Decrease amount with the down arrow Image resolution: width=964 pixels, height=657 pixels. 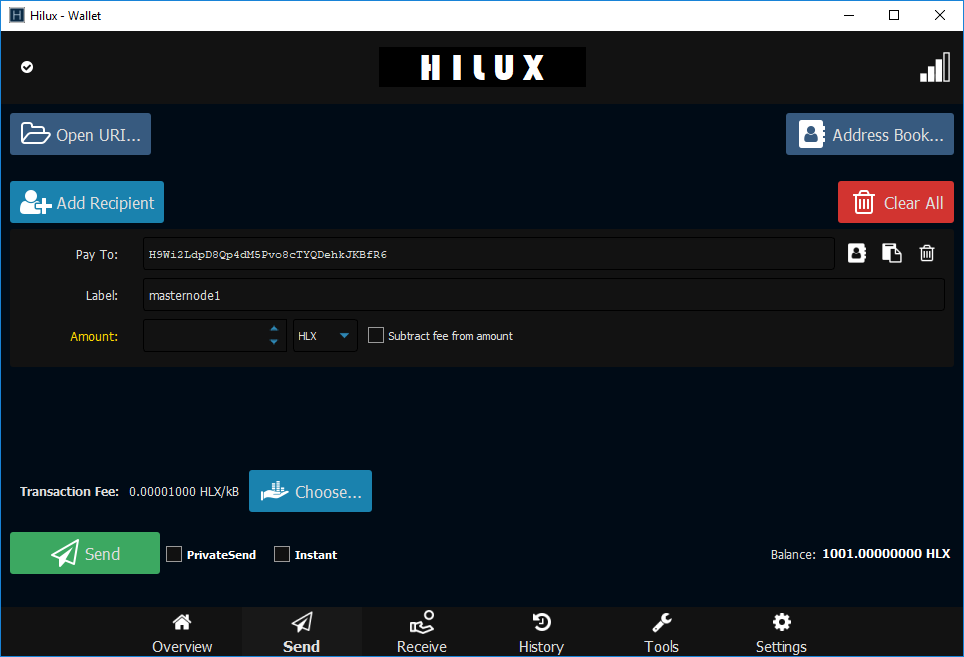[274, 342]
